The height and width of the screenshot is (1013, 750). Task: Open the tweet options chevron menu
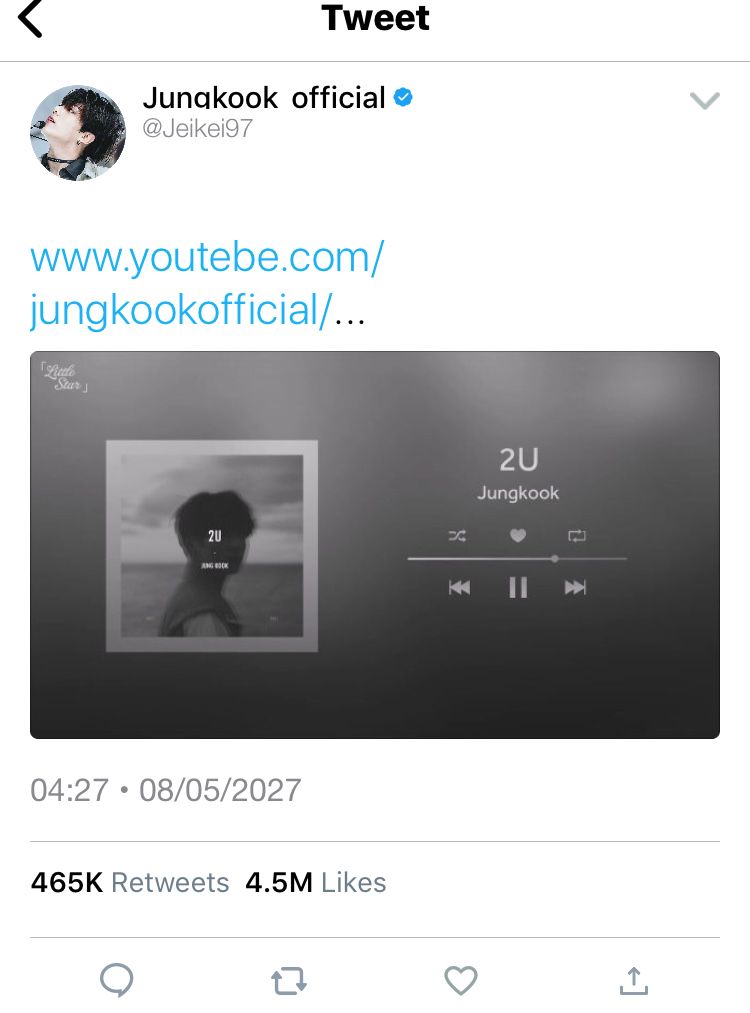tap(704, 101)
